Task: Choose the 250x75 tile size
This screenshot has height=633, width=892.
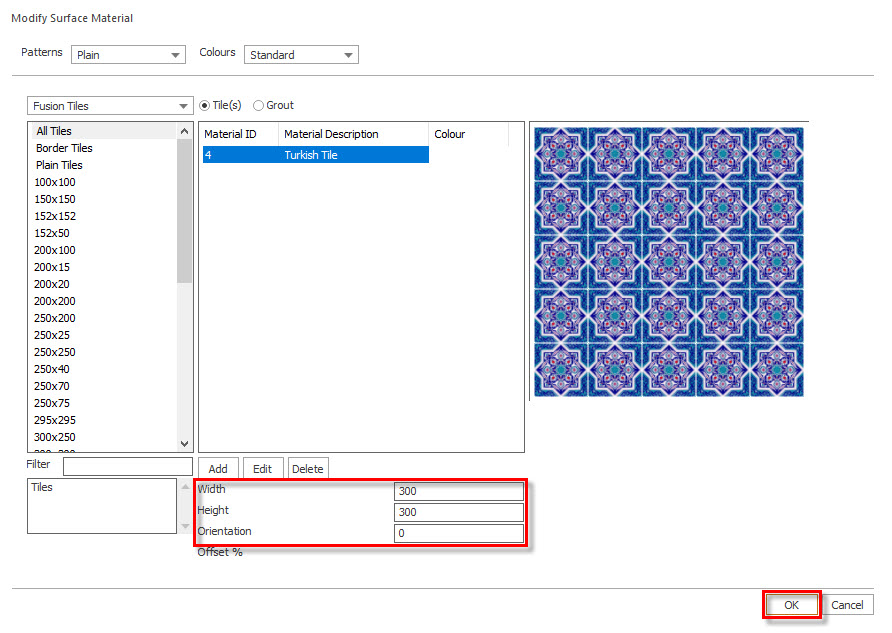Action: point(52,403)
